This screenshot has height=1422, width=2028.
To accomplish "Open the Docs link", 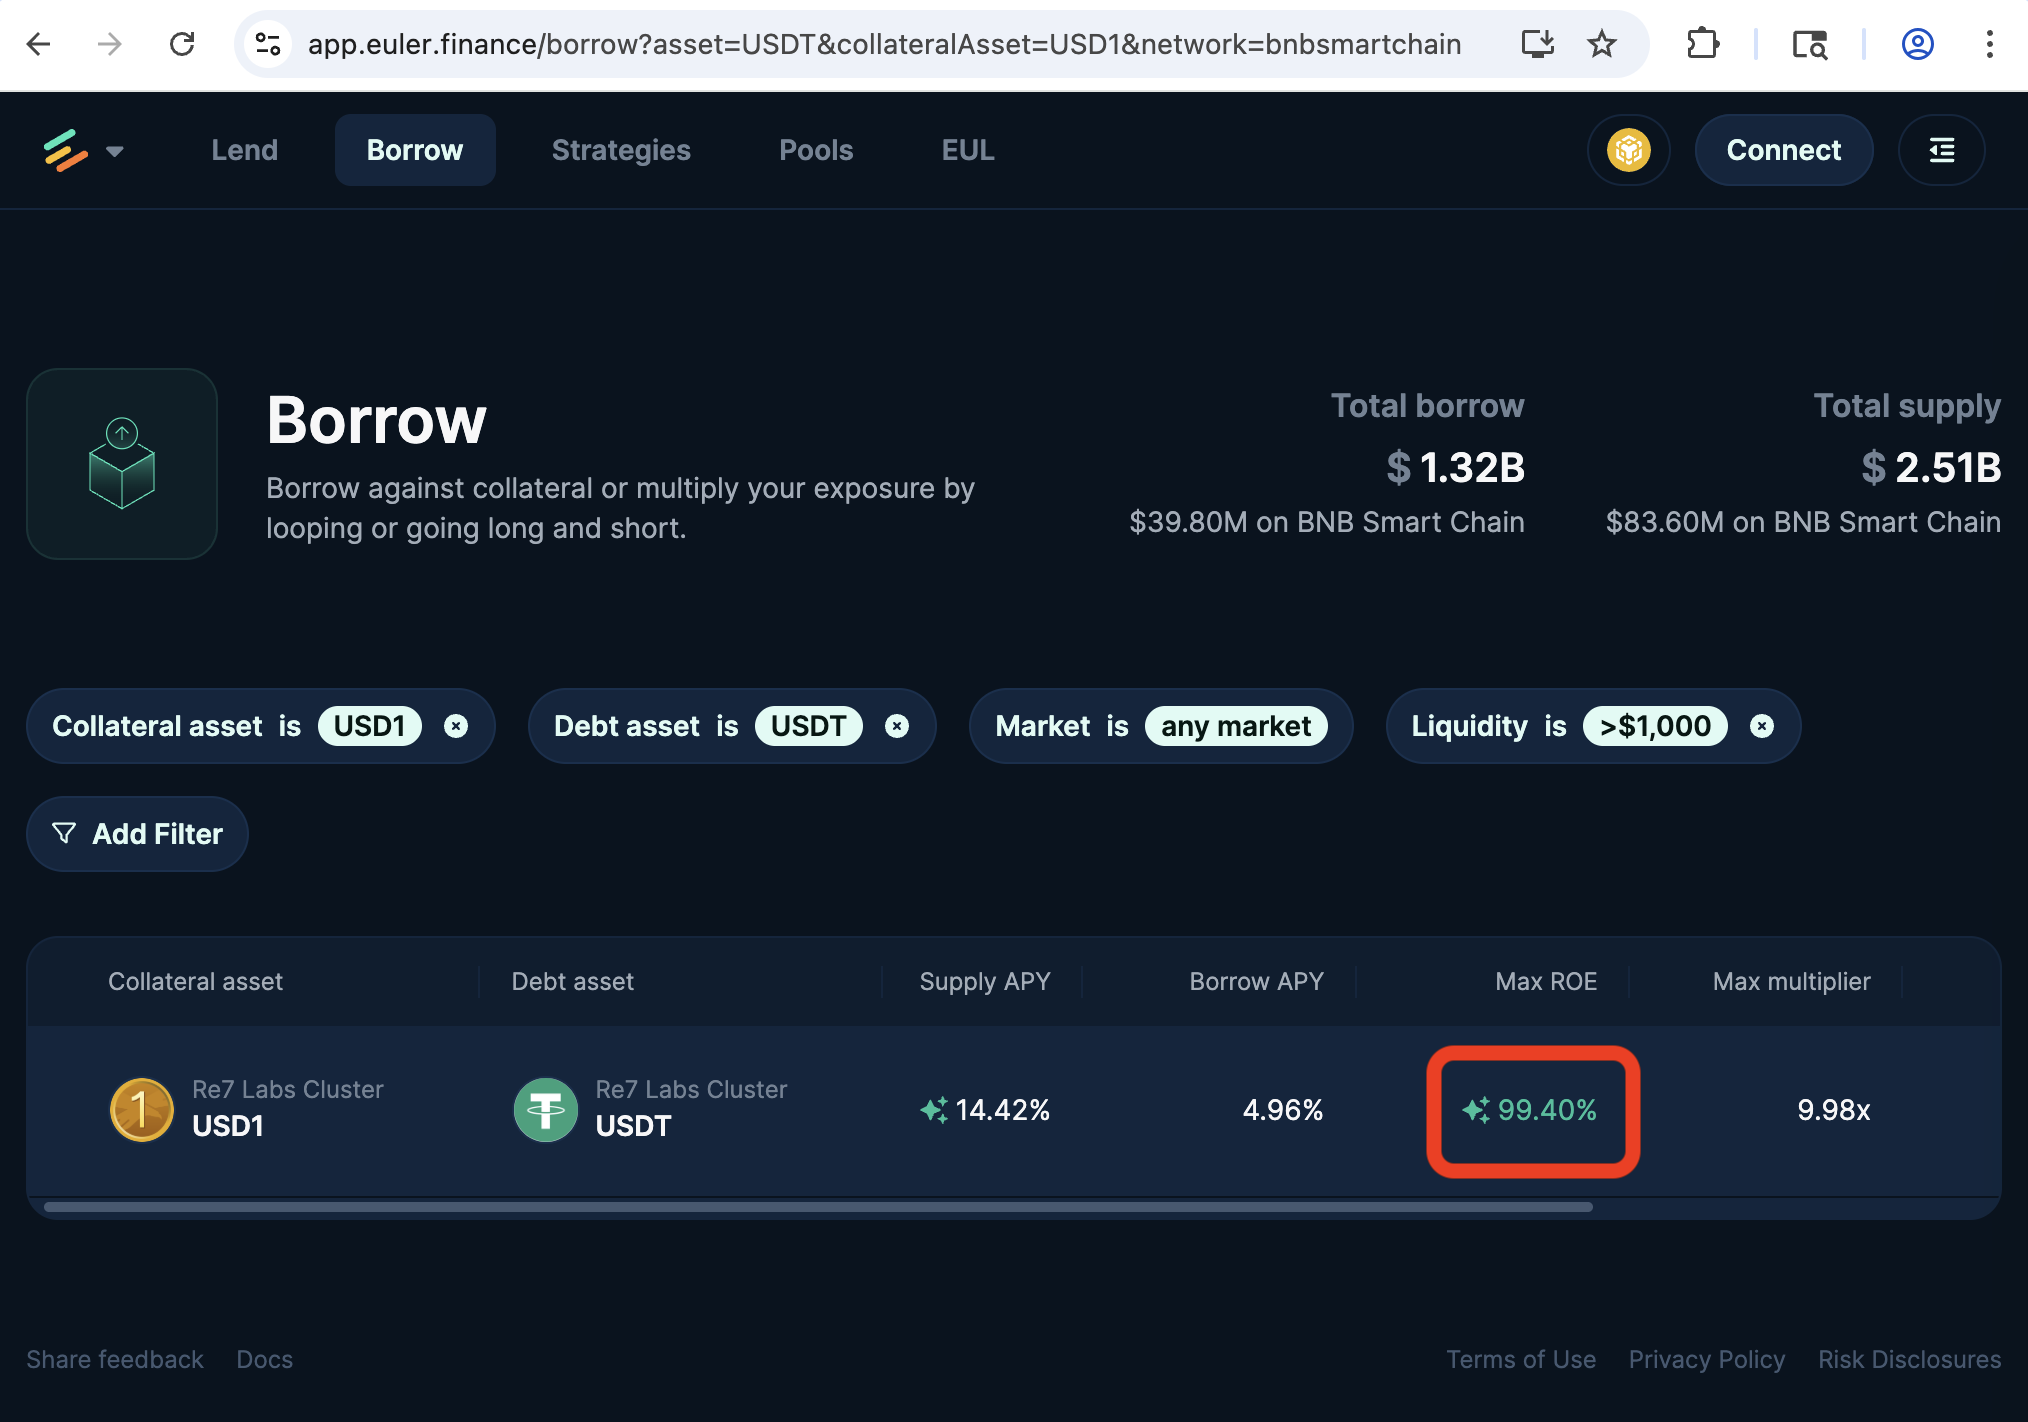I will (x=263, y=1359).
